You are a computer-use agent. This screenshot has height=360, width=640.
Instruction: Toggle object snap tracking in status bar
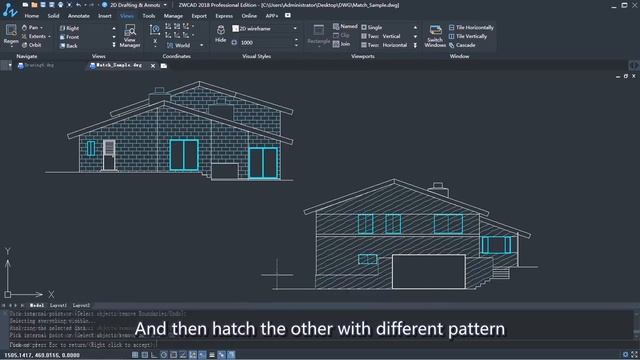[x=183, y=355]
